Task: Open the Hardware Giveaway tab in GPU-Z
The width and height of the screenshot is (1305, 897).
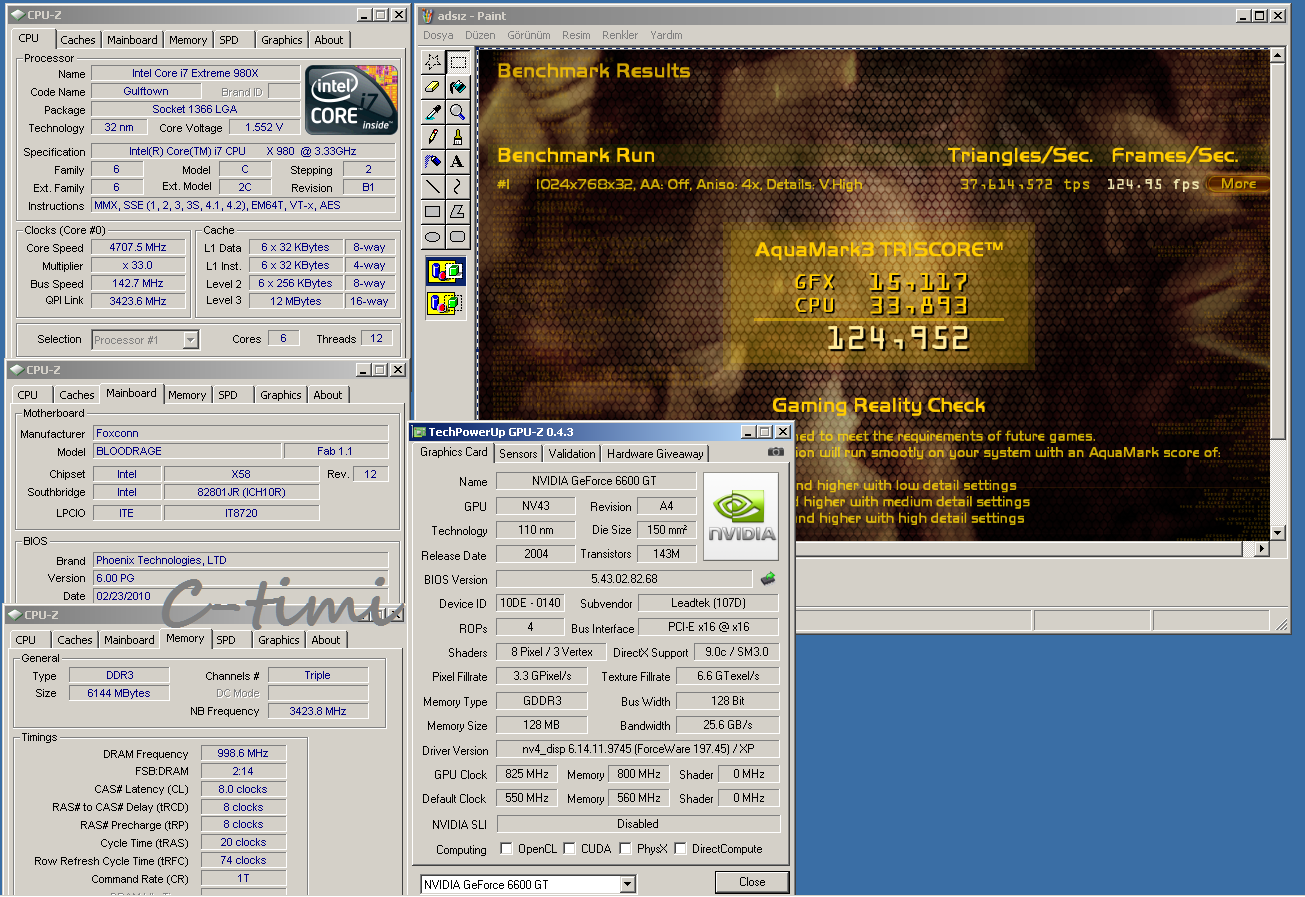Action: (x=655, y=453)
